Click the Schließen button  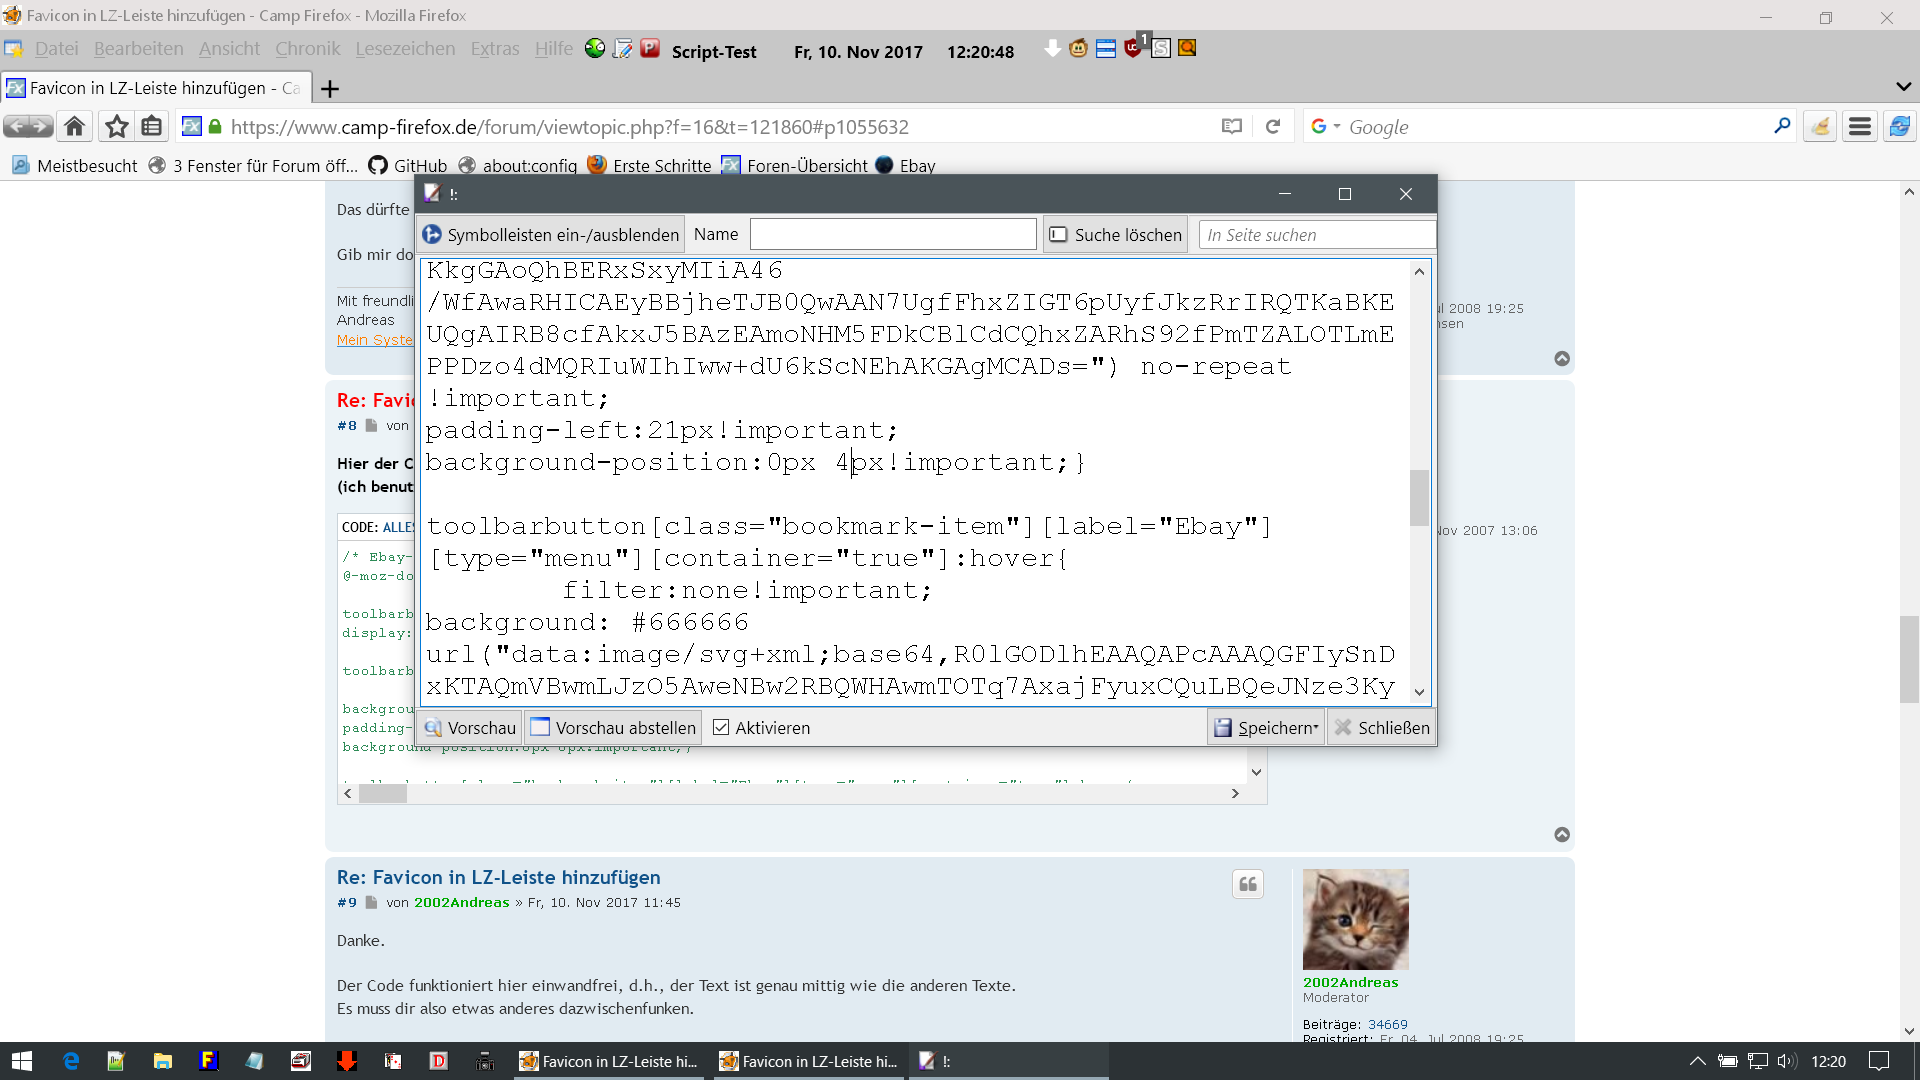1382,728
